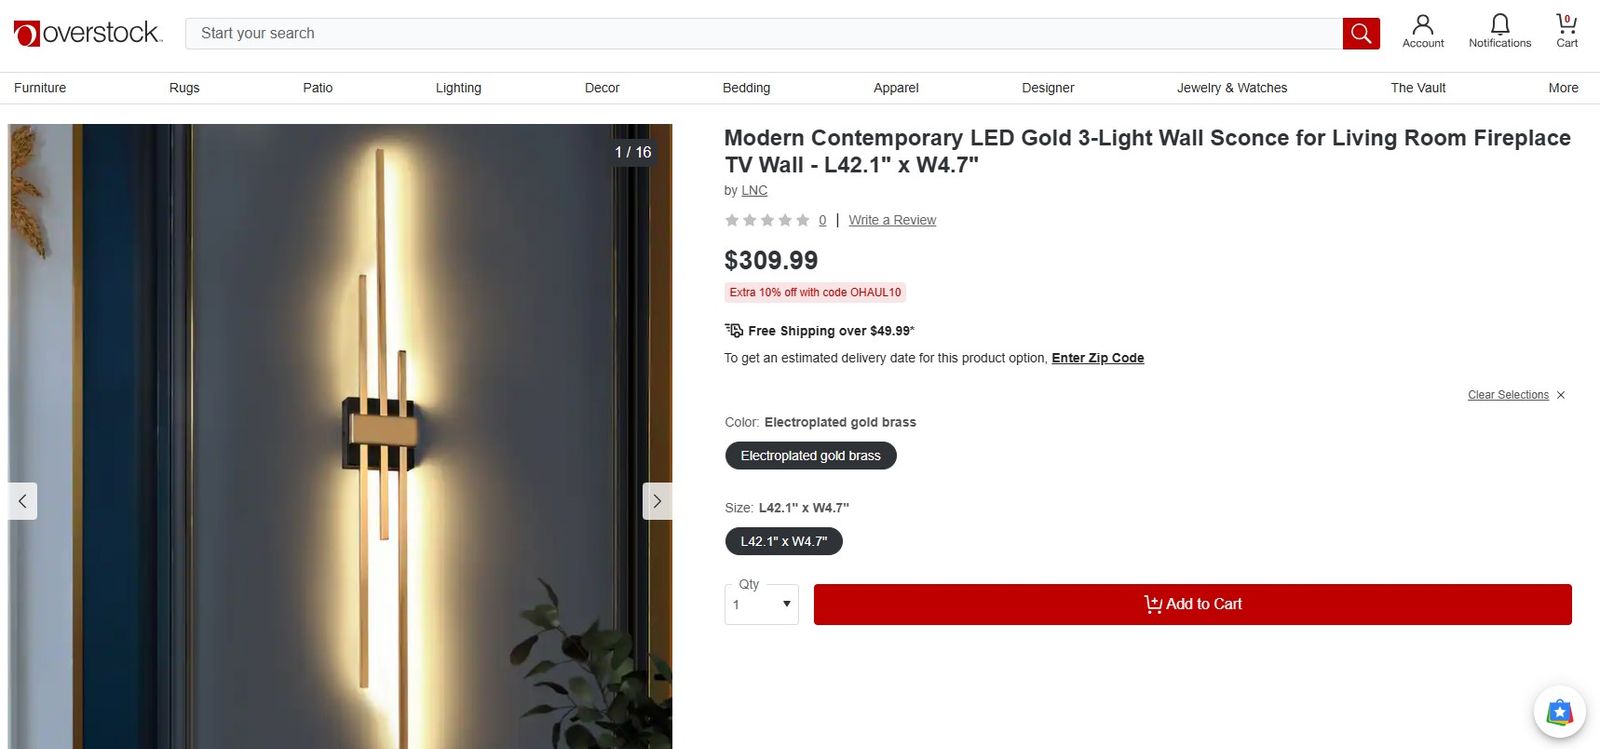This screenshot has height=749, width=1600.
Task: Show the previous product image
Action: click(23, 501)
